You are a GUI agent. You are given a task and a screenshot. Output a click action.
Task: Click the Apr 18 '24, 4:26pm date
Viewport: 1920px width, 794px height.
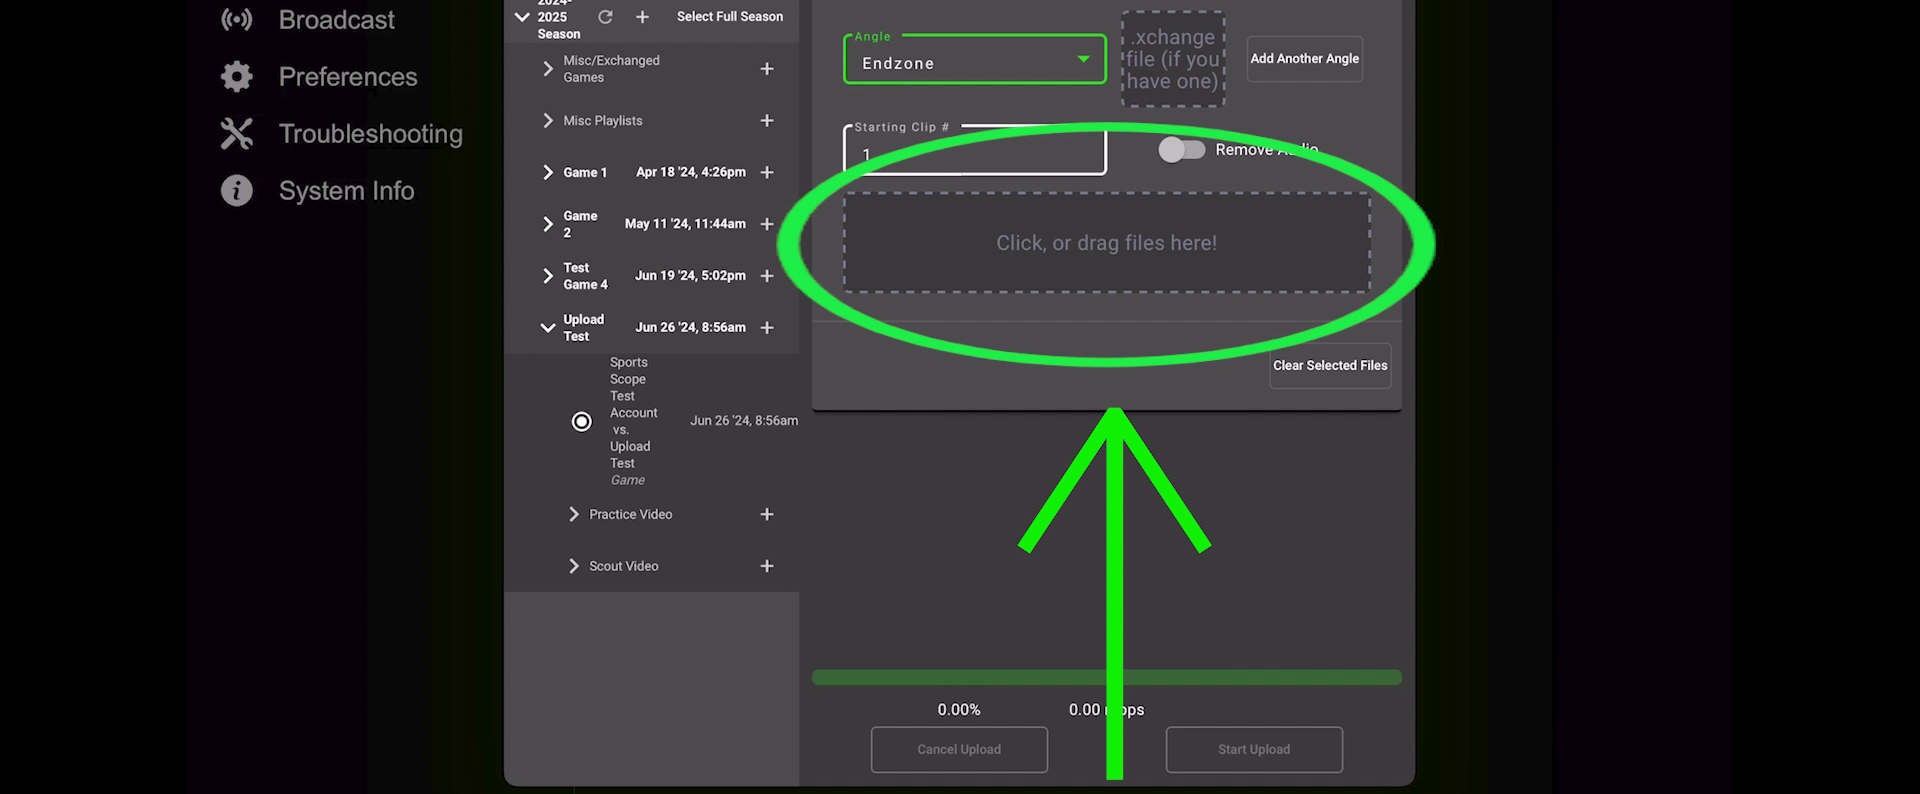pos(691,173)
